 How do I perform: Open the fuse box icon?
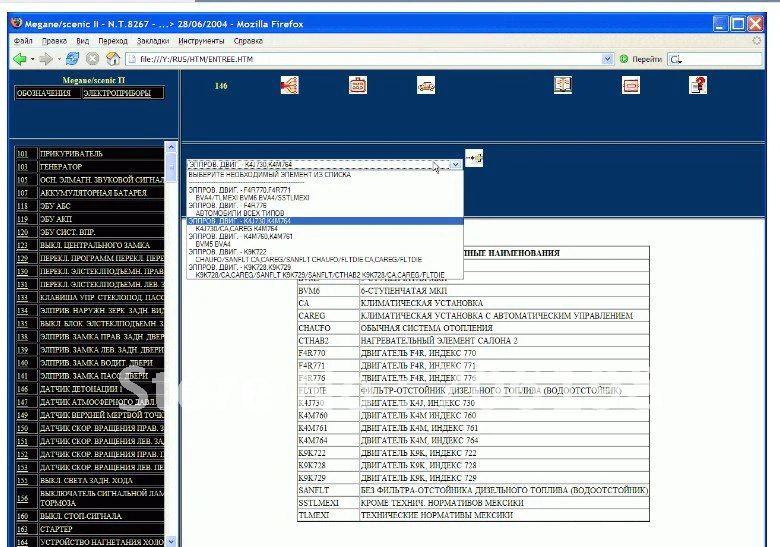[x=358, y=85]
